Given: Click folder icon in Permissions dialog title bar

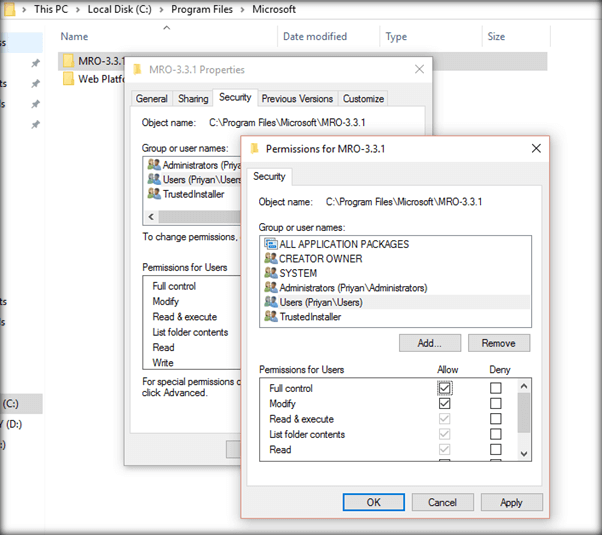Looking at the screenshot, I should pyautogui.click(x=254, y=149).
